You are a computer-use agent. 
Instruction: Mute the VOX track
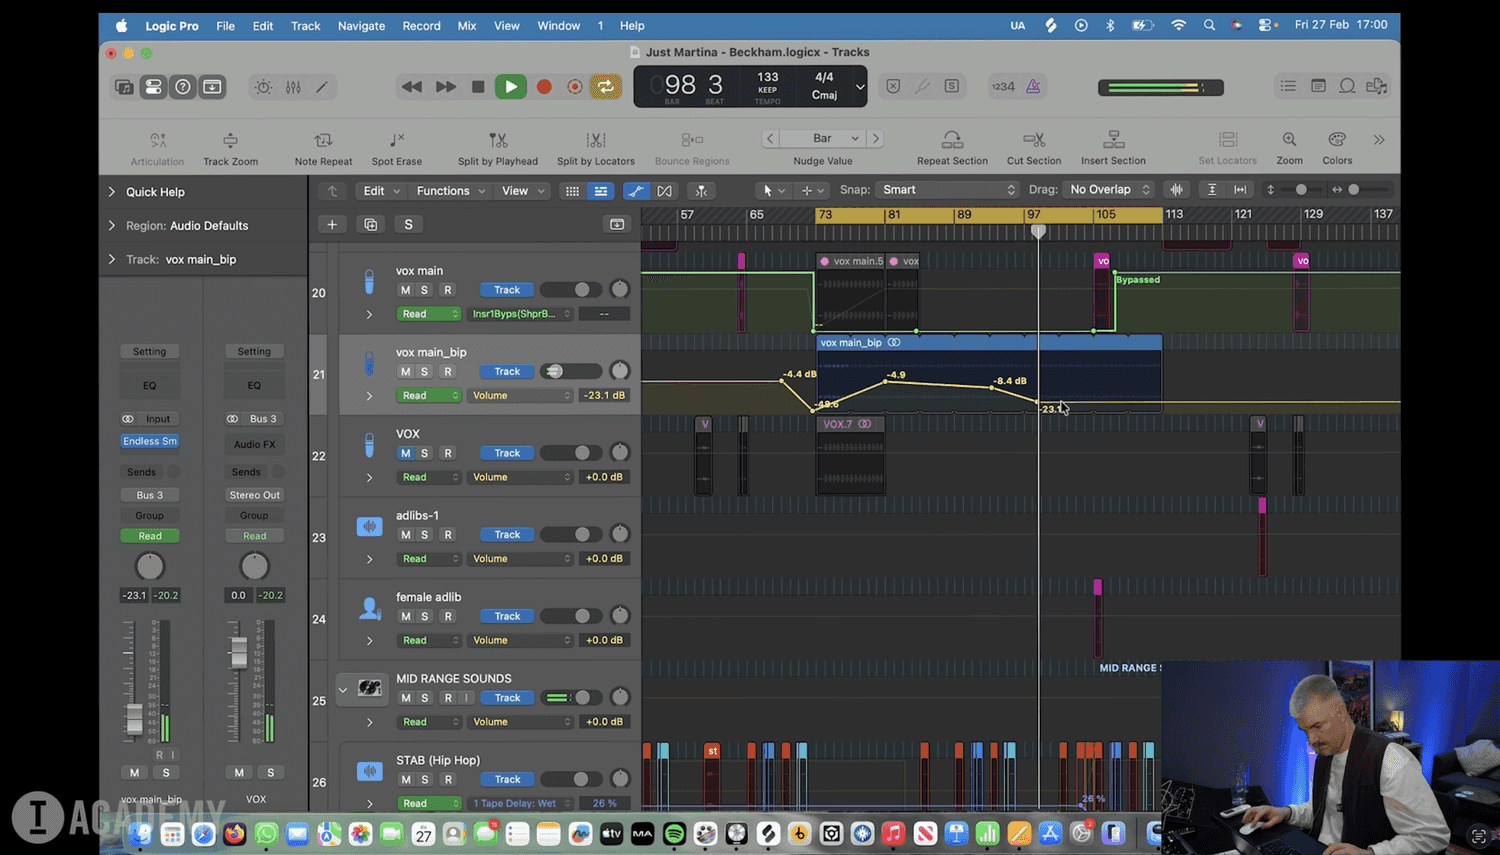point(405,453)
